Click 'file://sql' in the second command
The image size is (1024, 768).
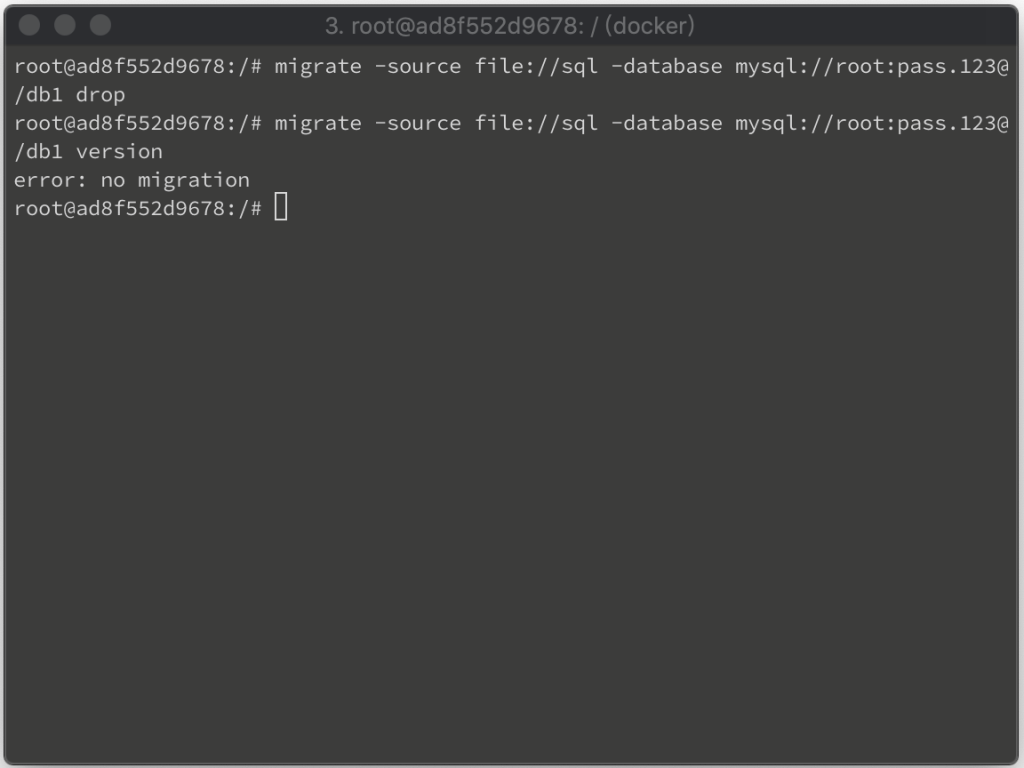(536, 123)
